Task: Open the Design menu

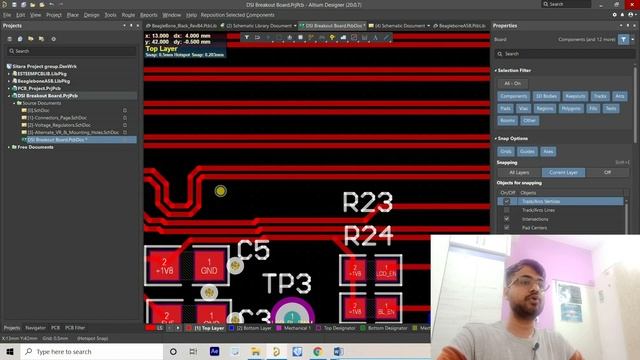Action: (x=91, y=15)
